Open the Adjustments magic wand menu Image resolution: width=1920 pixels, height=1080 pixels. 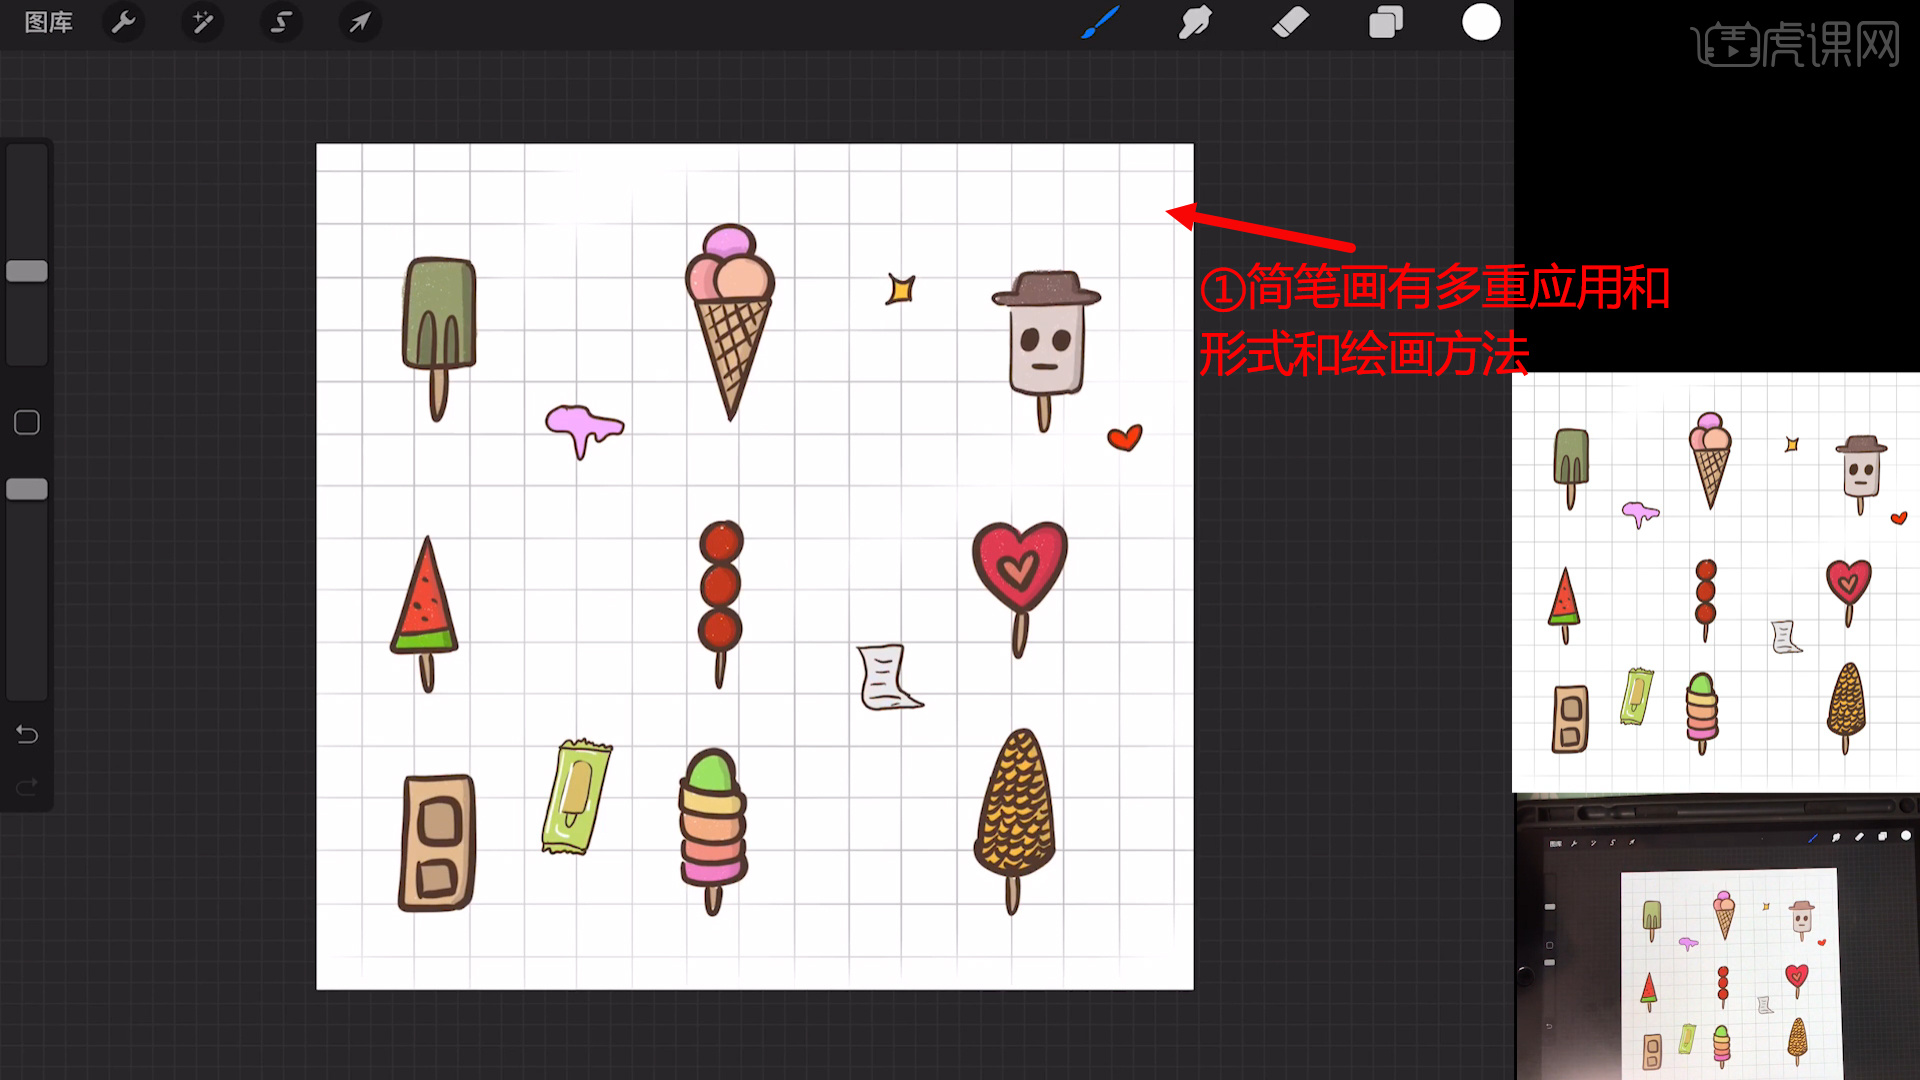coord(201,22)
